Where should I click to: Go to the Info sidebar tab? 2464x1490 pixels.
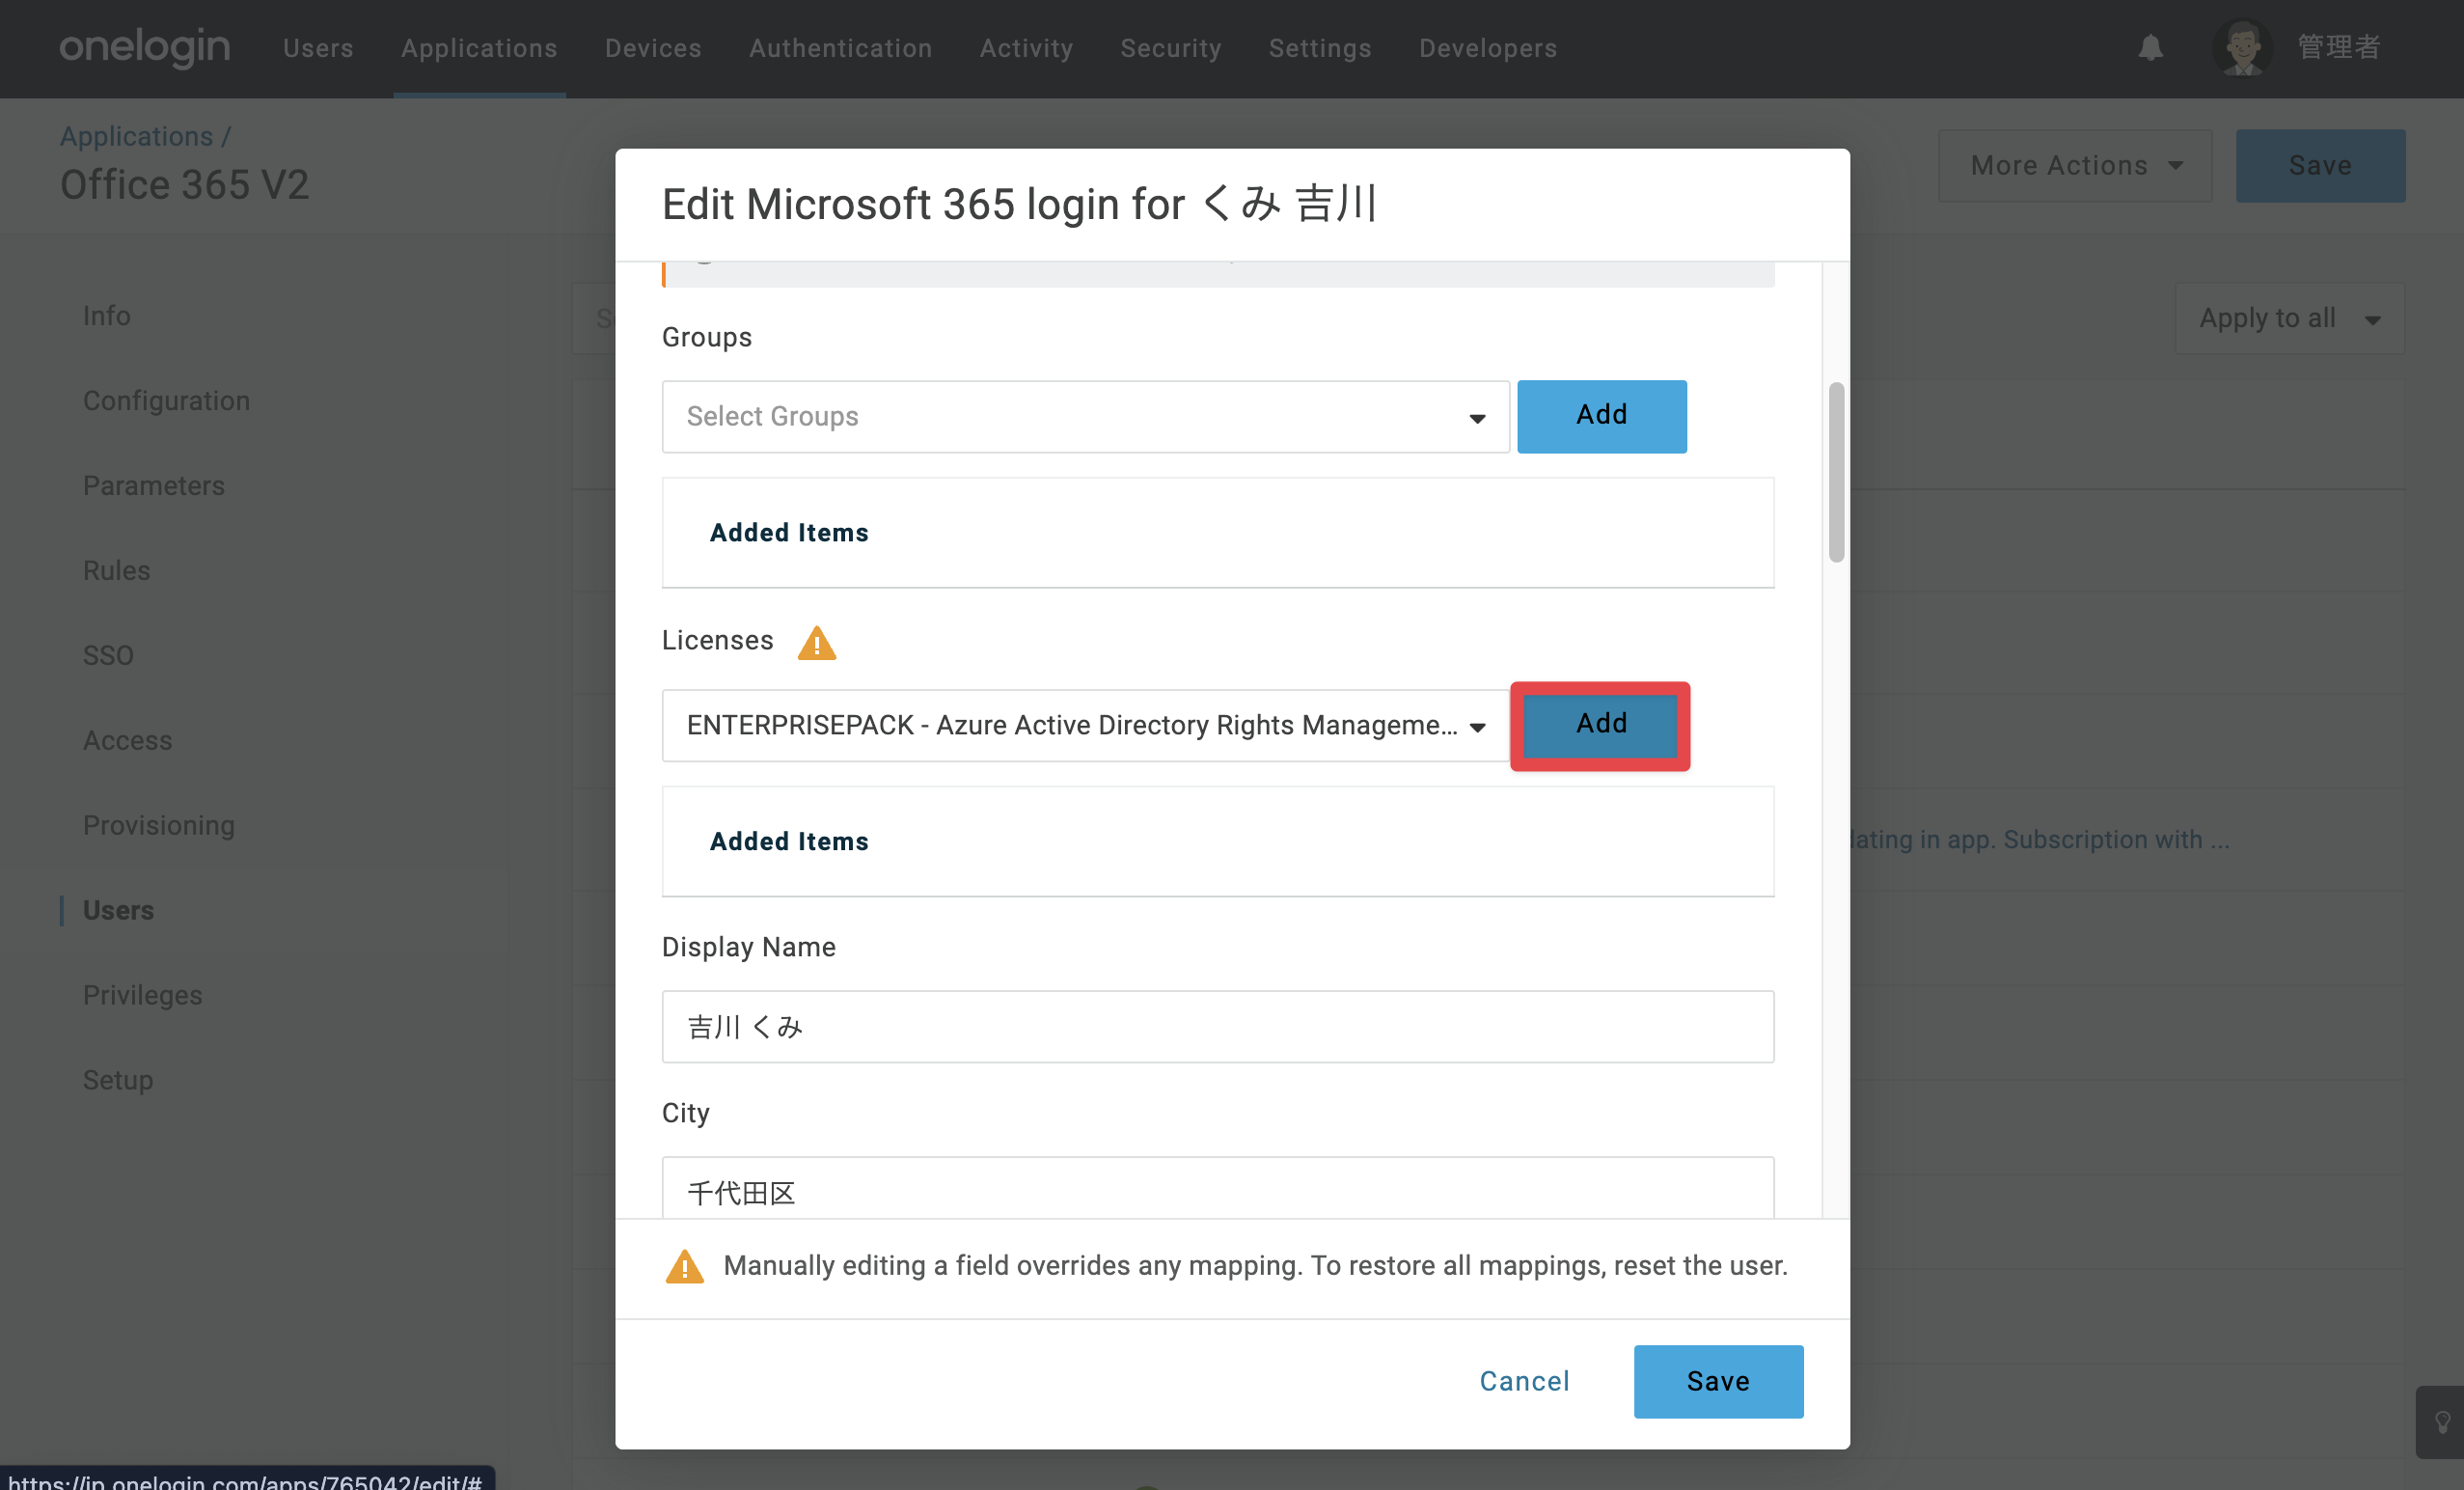coord(107,316)
